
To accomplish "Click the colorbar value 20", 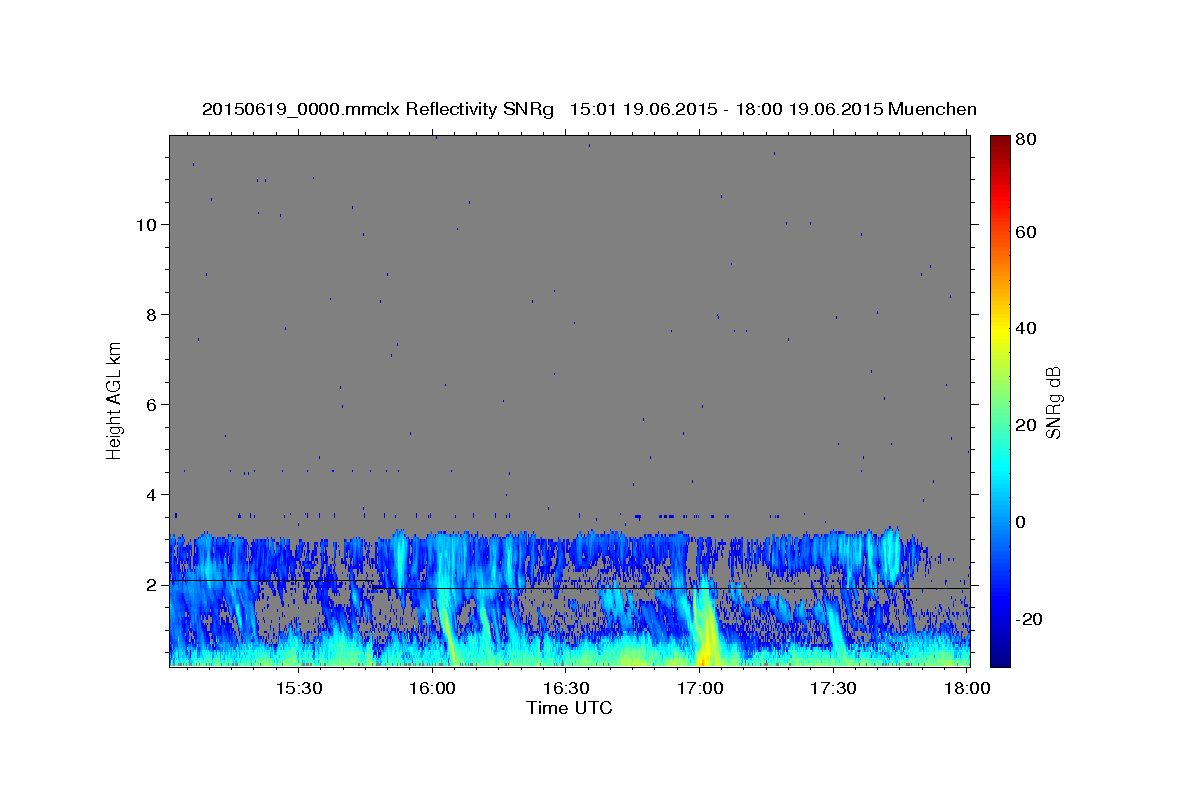I will tap(1026, 424).
